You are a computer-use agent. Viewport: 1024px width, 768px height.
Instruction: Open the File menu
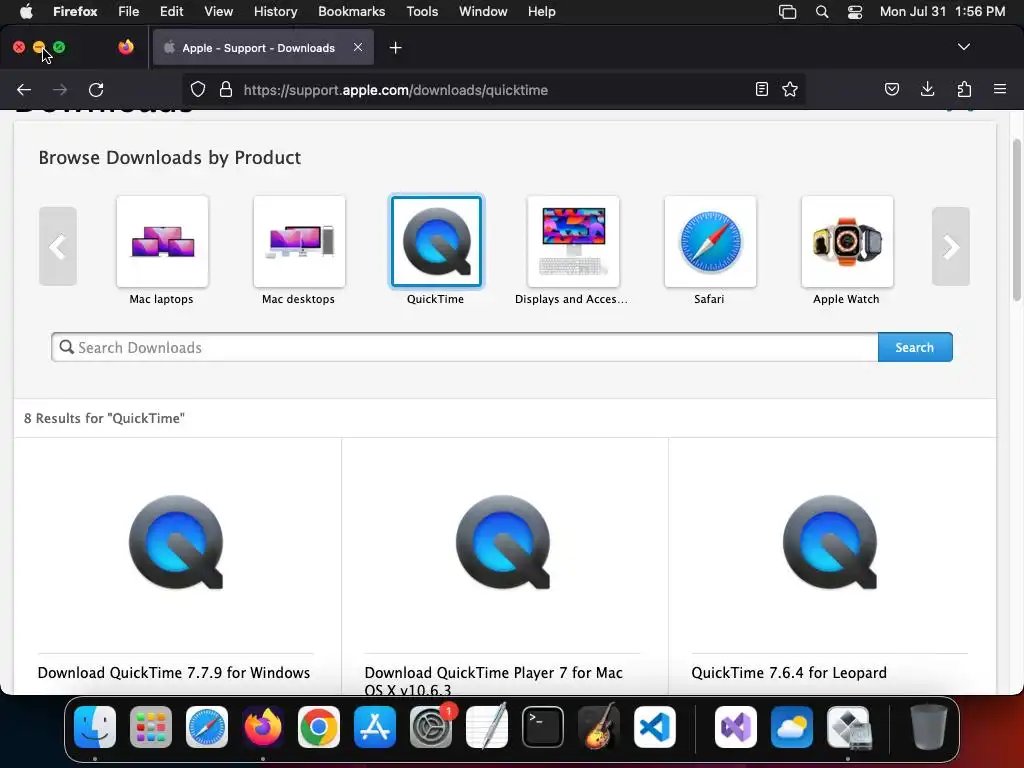(x=129, y=12)
